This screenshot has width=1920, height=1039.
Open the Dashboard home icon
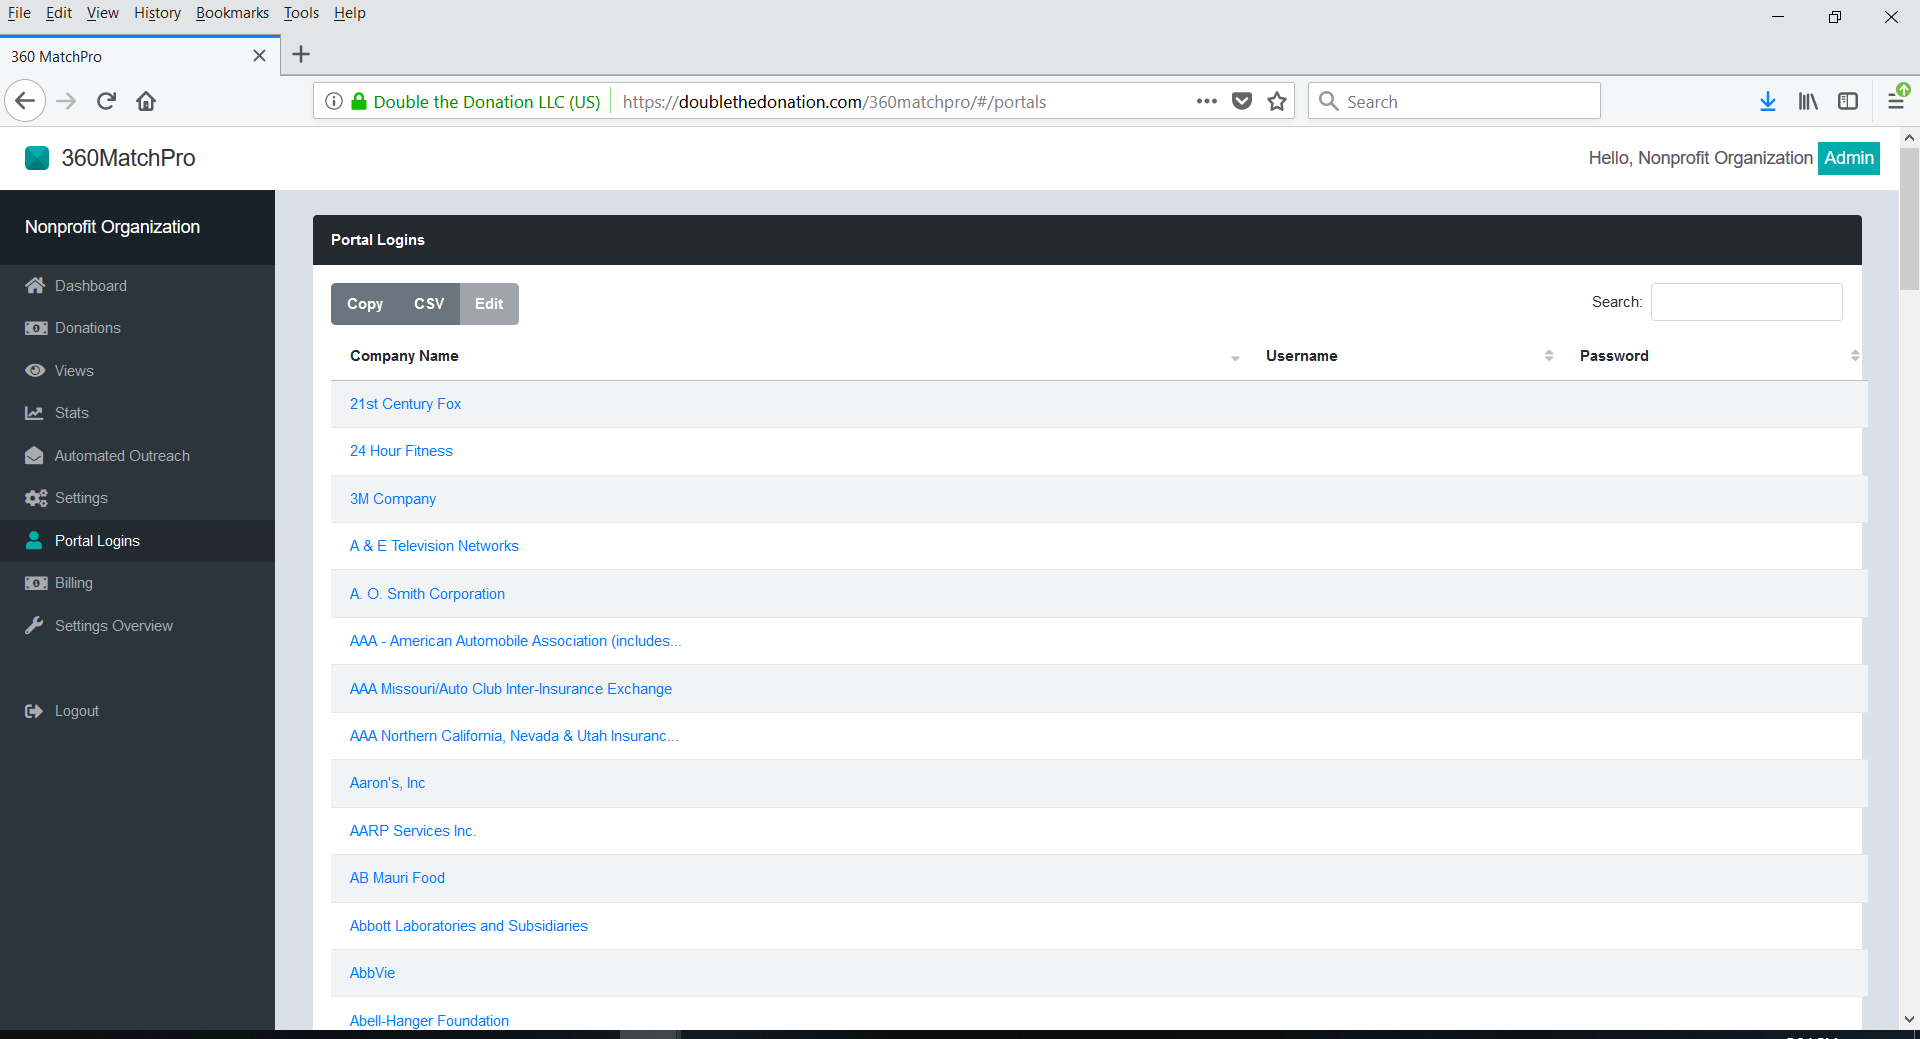point(35,286)
